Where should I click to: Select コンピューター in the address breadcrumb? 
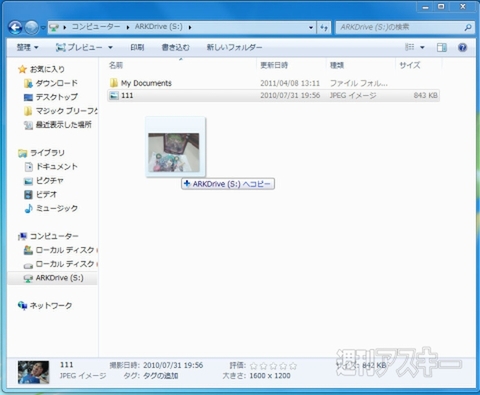(96, 27)
